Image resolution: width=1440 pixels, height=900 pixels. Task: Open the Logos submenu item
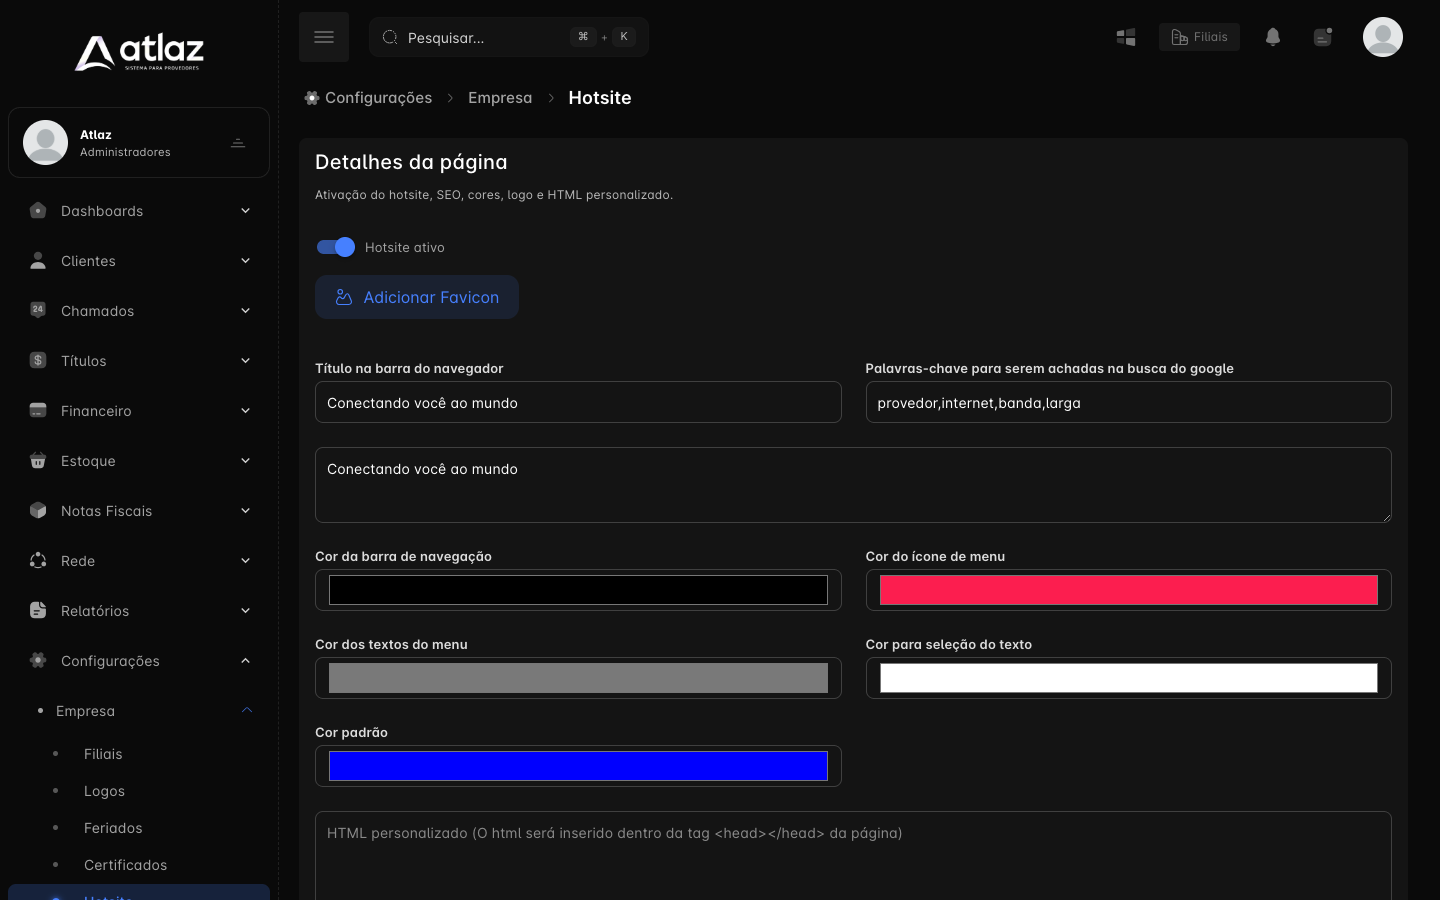(104, 791)
